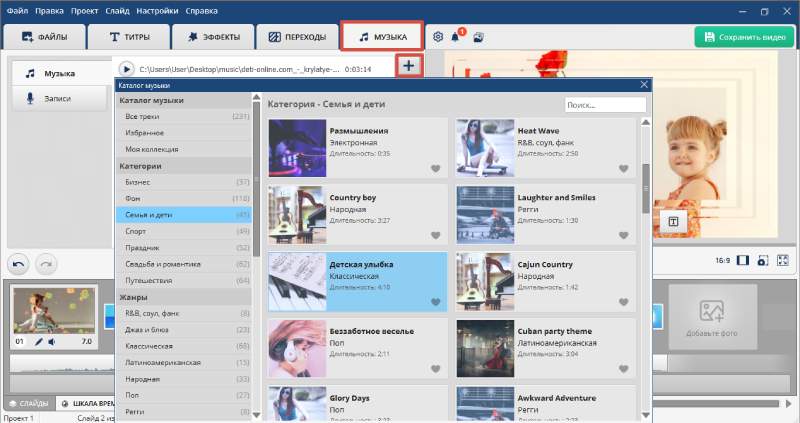Favorite Cuban party theme heart
Viewport: 800px width, 423px height.
(623, 369)
